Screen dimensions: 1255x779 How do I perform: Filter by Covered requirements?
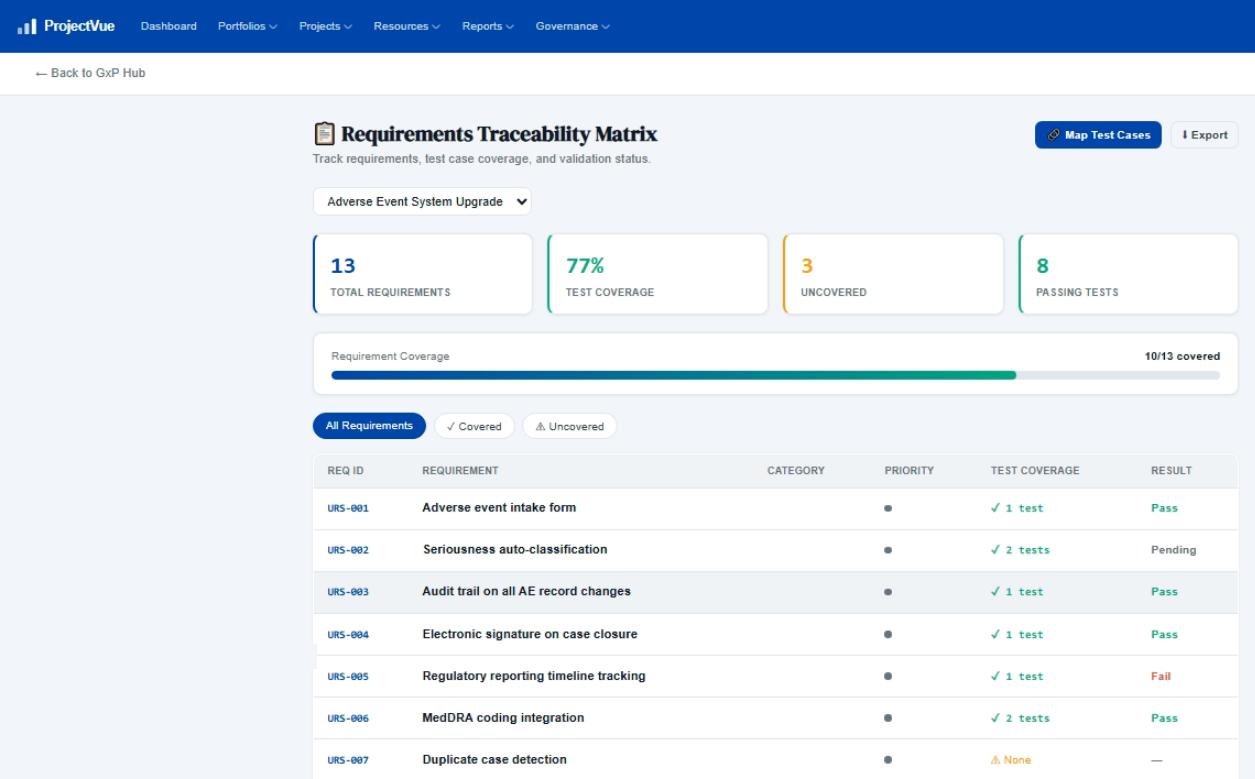coord(474,426)
